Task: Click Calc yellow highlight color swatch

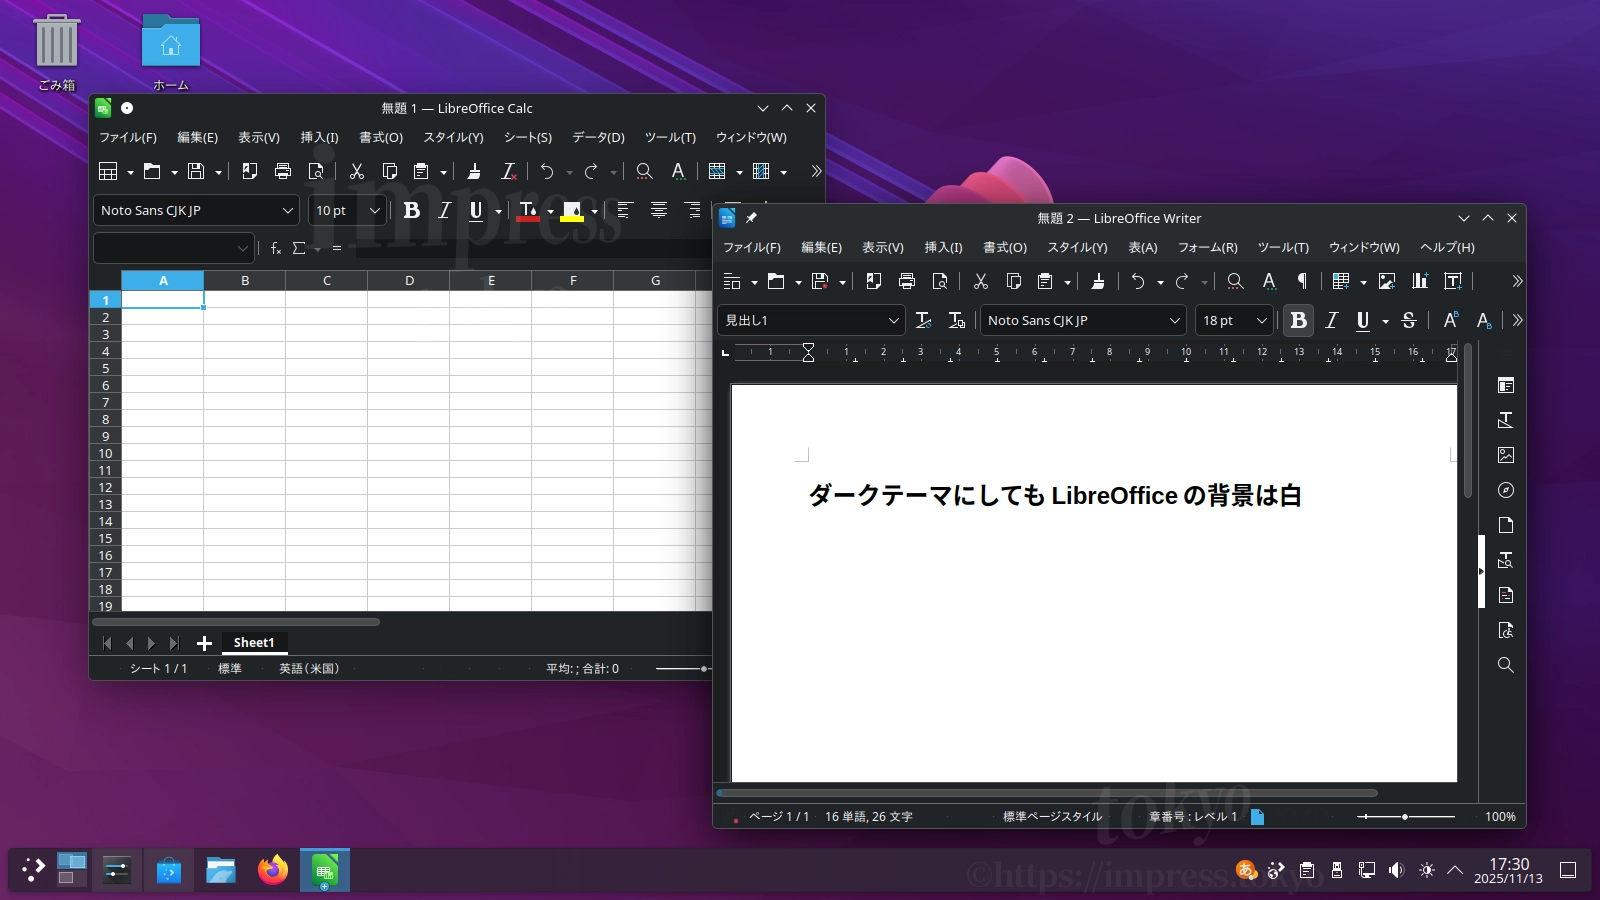Action: [x=572, y=210]
